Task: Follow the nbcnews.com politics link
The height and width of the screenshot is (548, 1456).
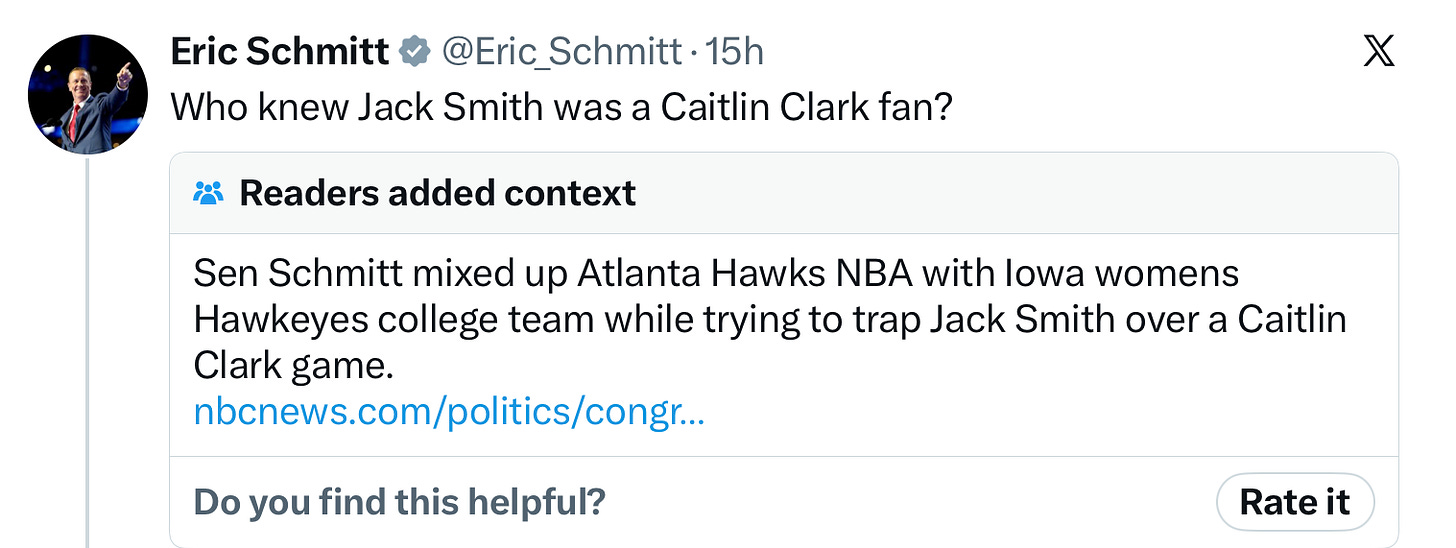Action: [x=449, y=413]
